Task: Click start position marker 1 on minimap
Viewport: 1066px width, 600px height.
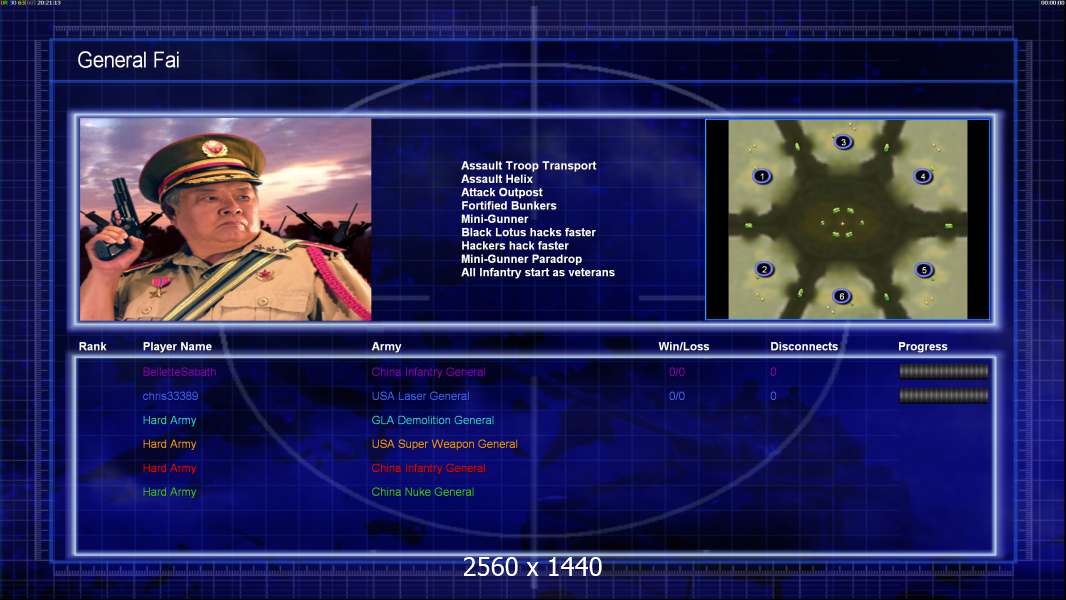Action: (762, 176)
